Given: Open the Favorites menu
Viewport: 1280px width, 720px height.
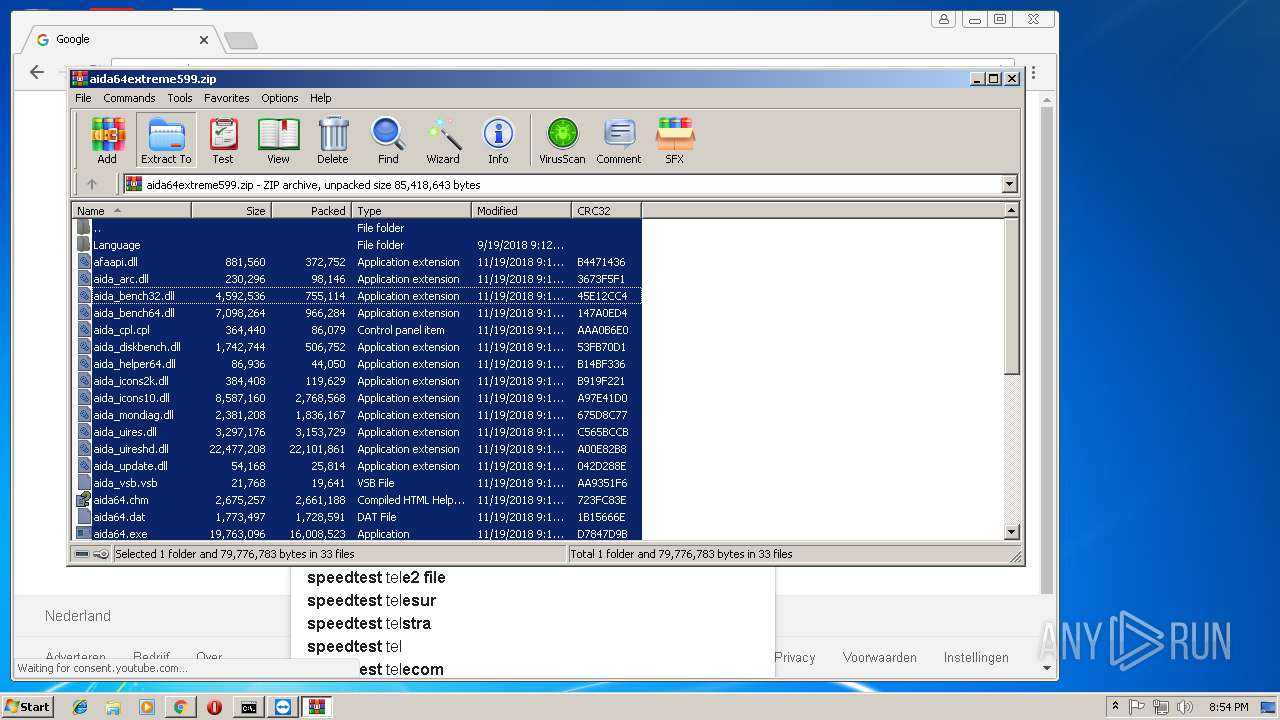Looking at the screenshot, I should coord(227,98).
